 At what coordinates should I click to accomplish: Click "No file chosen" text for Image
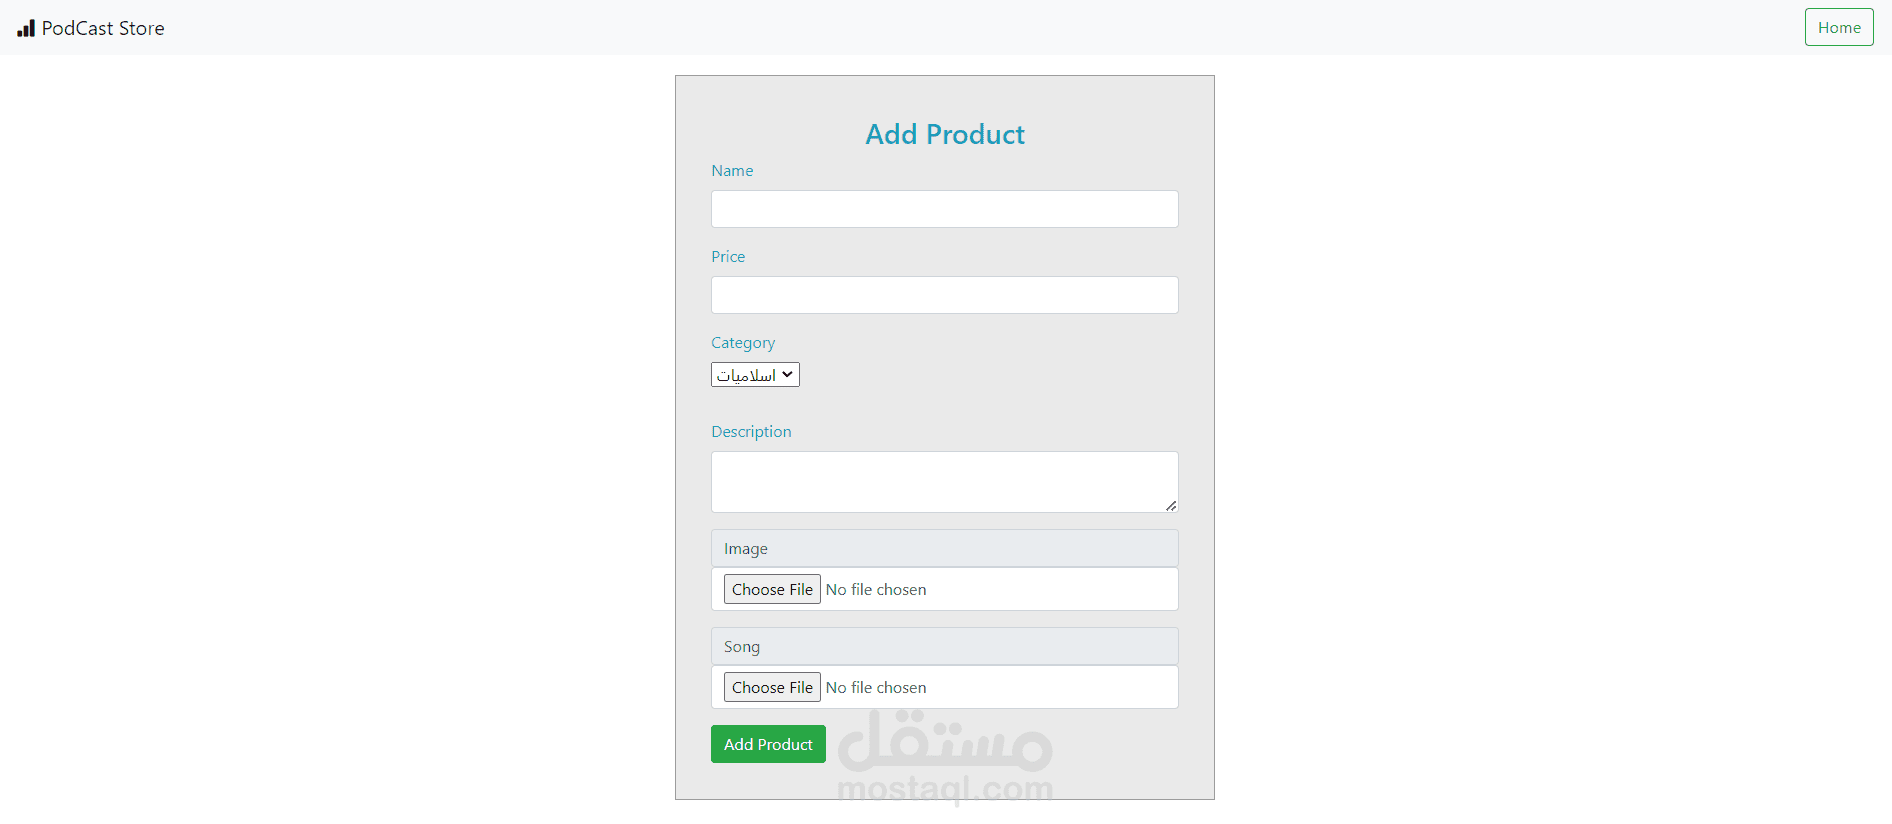(x=876, y=590)
